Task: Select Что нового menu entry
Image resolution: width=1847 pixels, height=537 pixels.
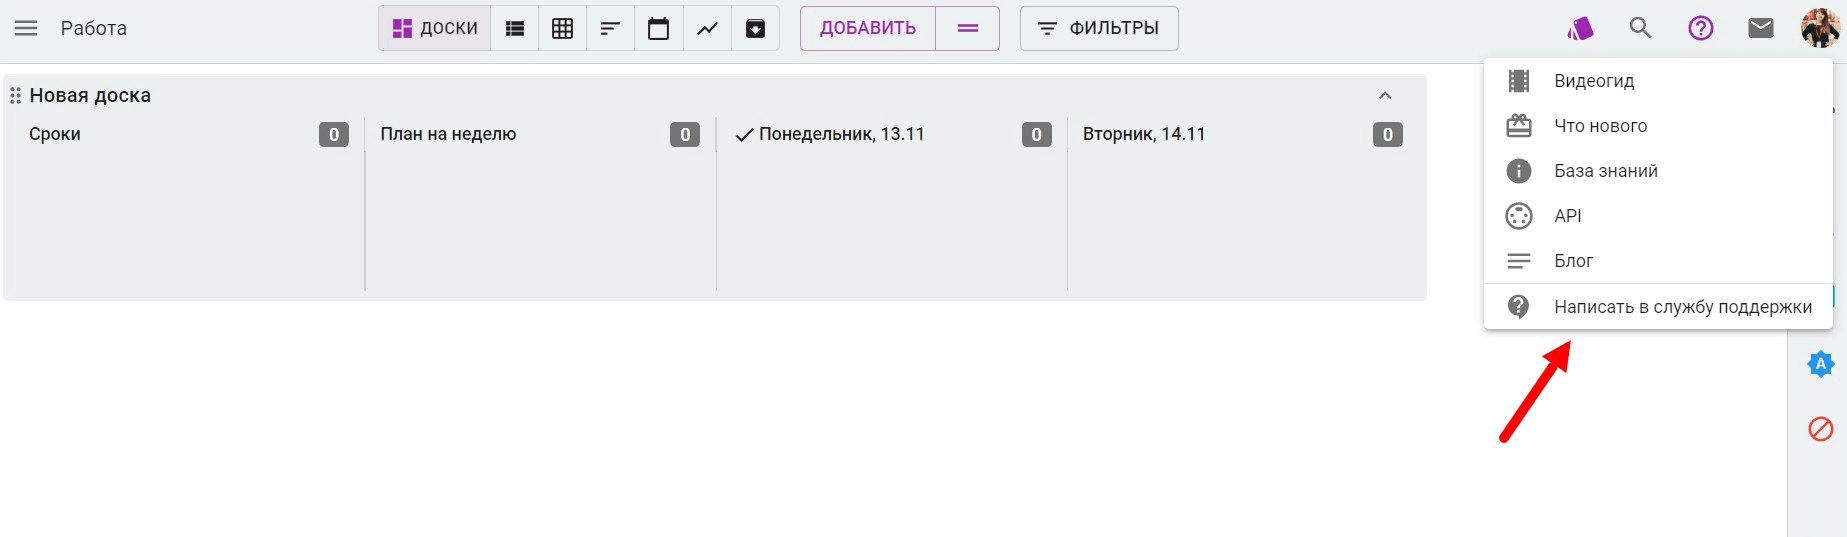Action: coord(1658,126)
